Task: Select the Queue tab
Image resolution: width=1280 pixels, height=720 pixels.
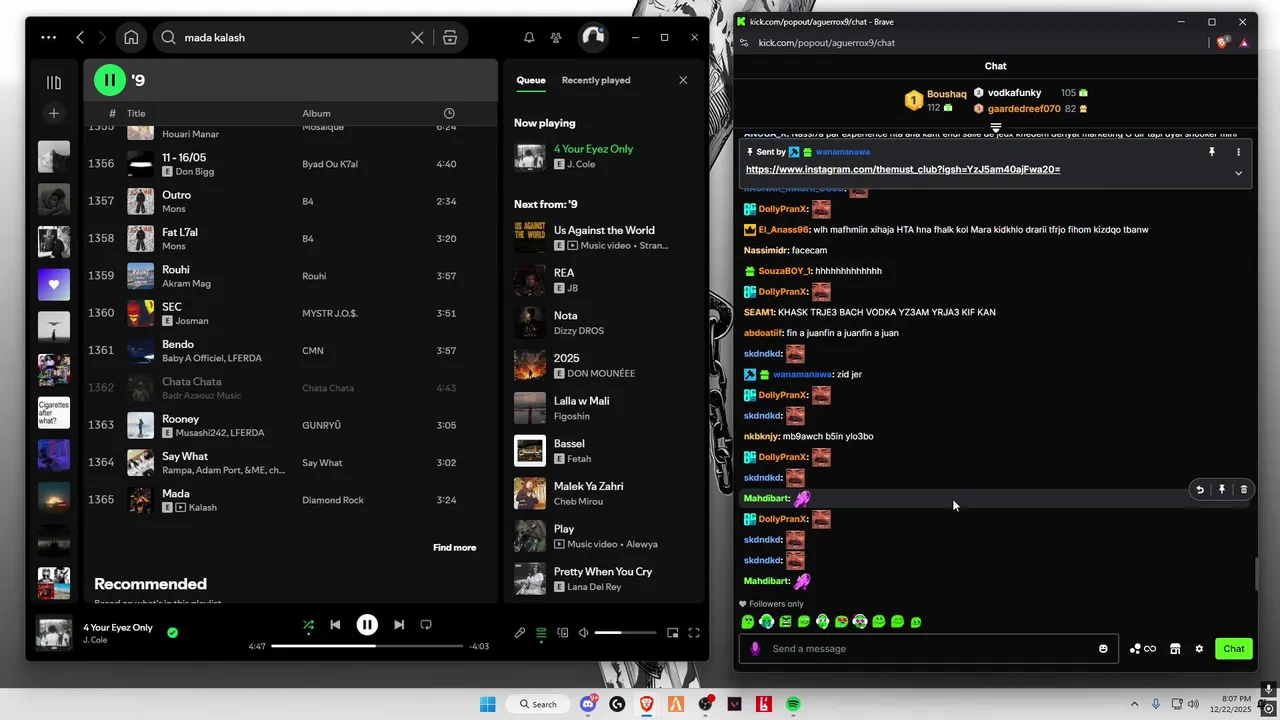Action: (531, 80)
